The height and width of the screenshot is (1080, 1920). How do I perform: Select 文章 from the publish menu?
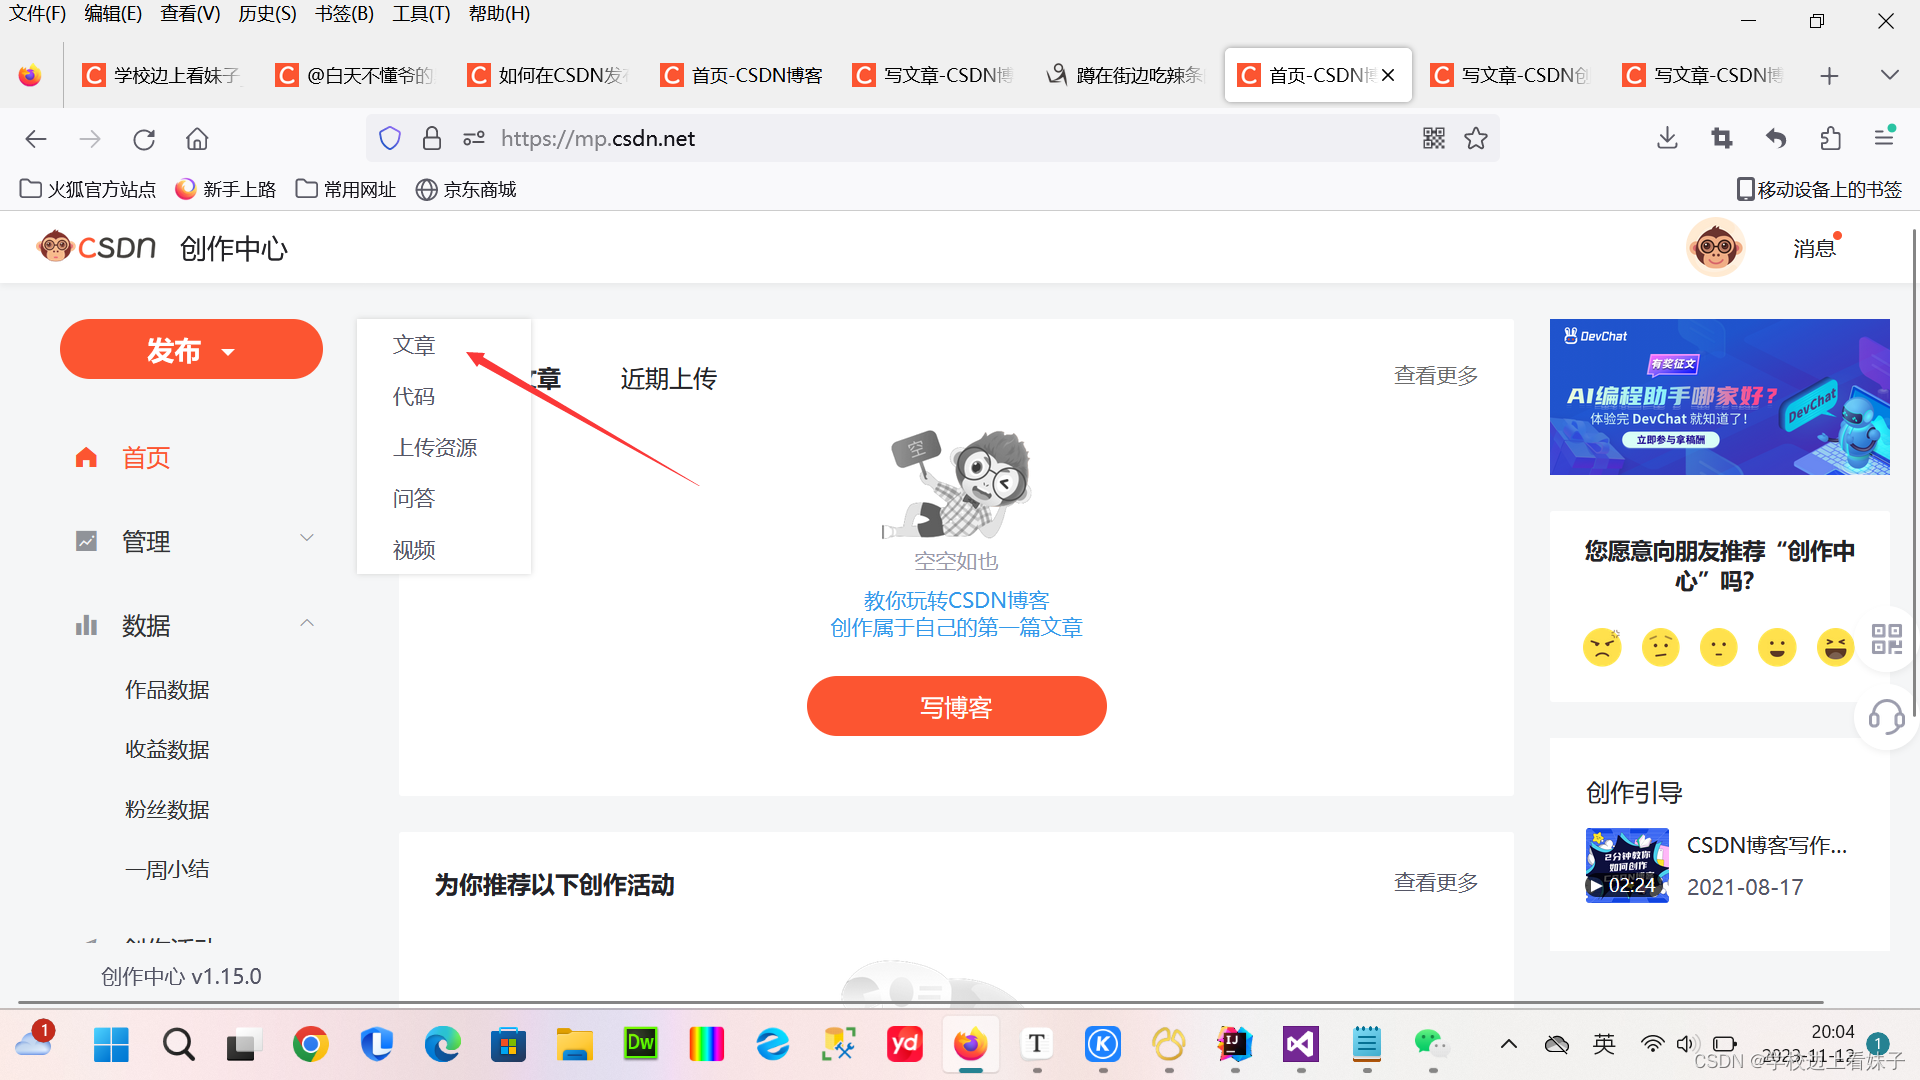414,345
